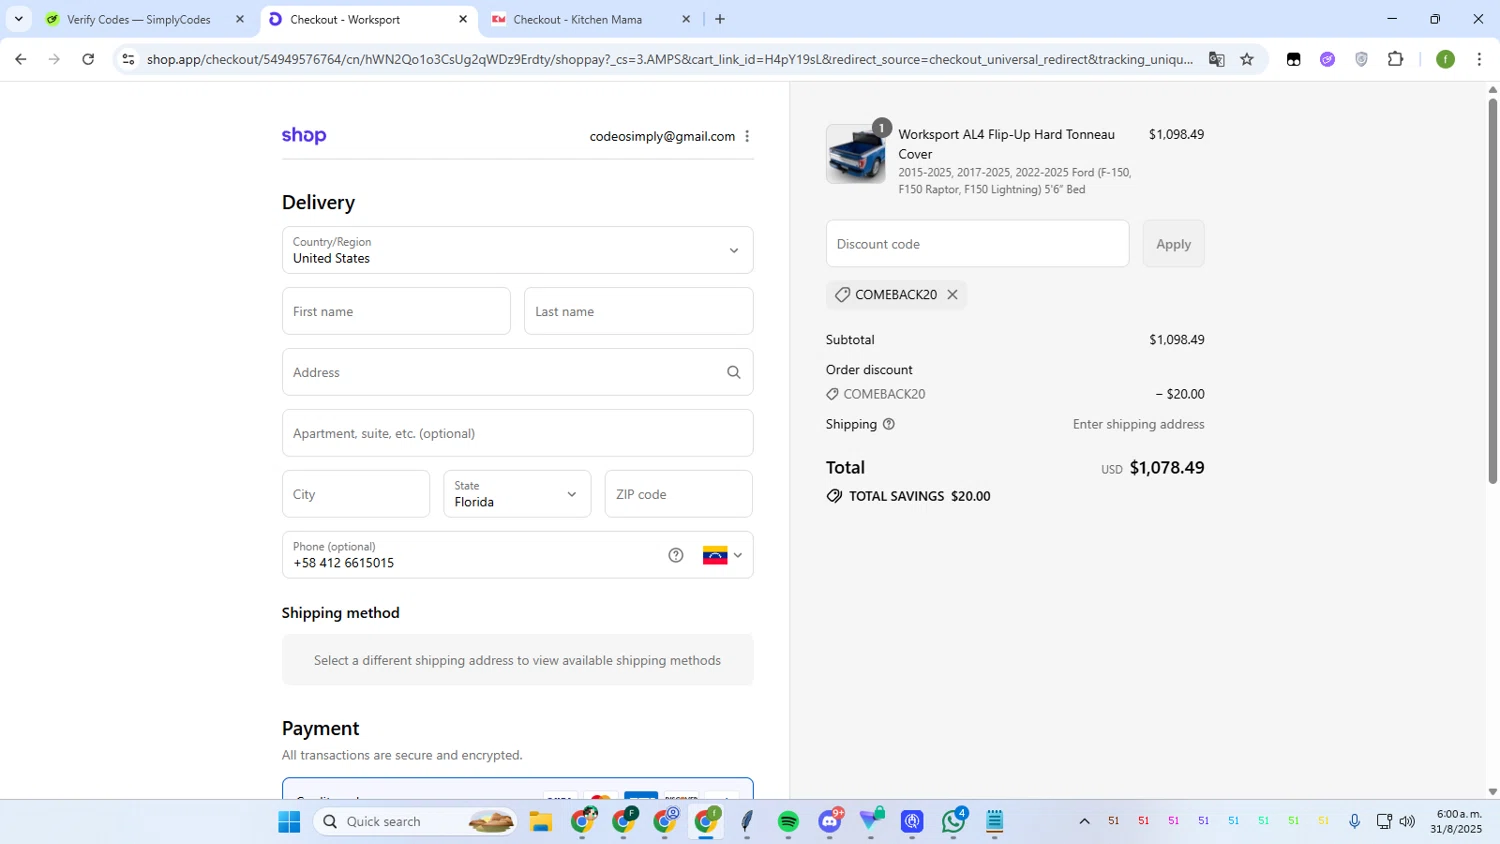View site information icon in address bar
The height and width of the screenshot is (844, 1500).
(x=128, y=59)
